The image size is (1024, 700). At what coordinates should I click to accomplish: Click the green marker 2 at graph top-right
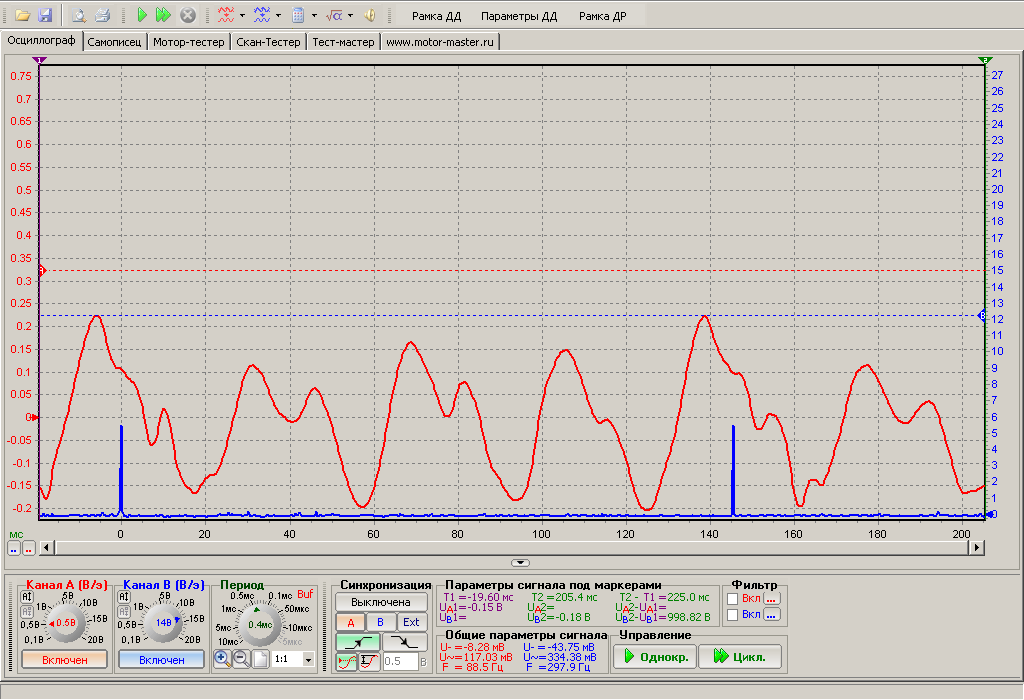[985, 60]
